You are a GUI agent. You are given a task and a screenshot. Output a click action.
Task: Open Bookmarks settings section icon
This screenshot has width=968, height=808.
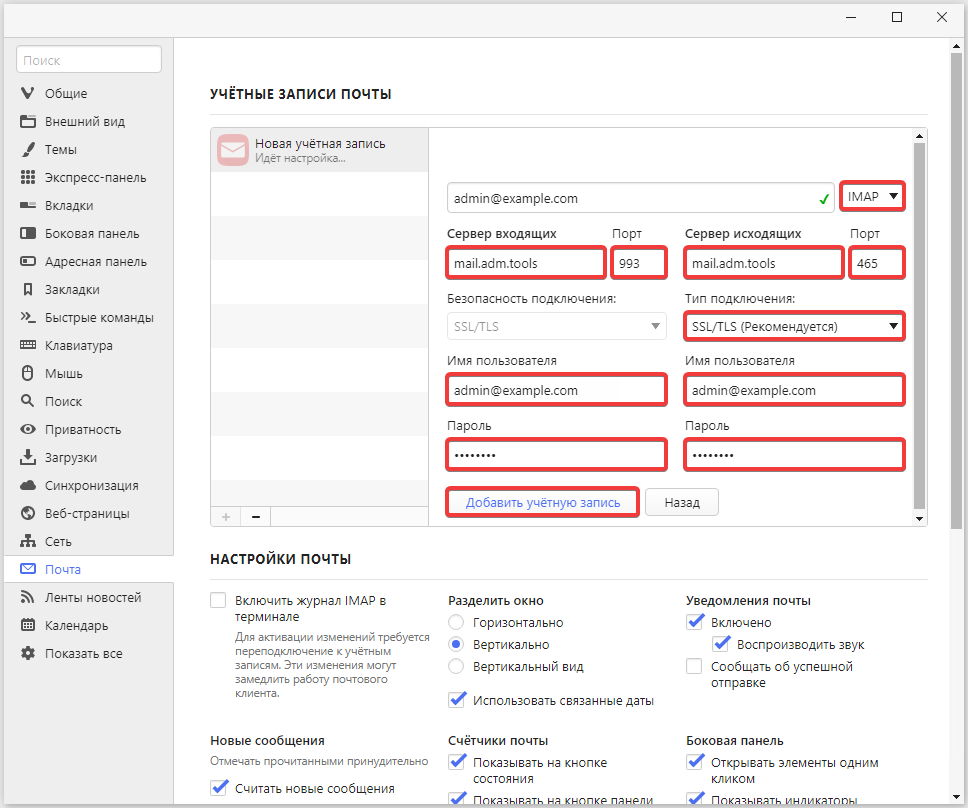[x=28, y=290]
